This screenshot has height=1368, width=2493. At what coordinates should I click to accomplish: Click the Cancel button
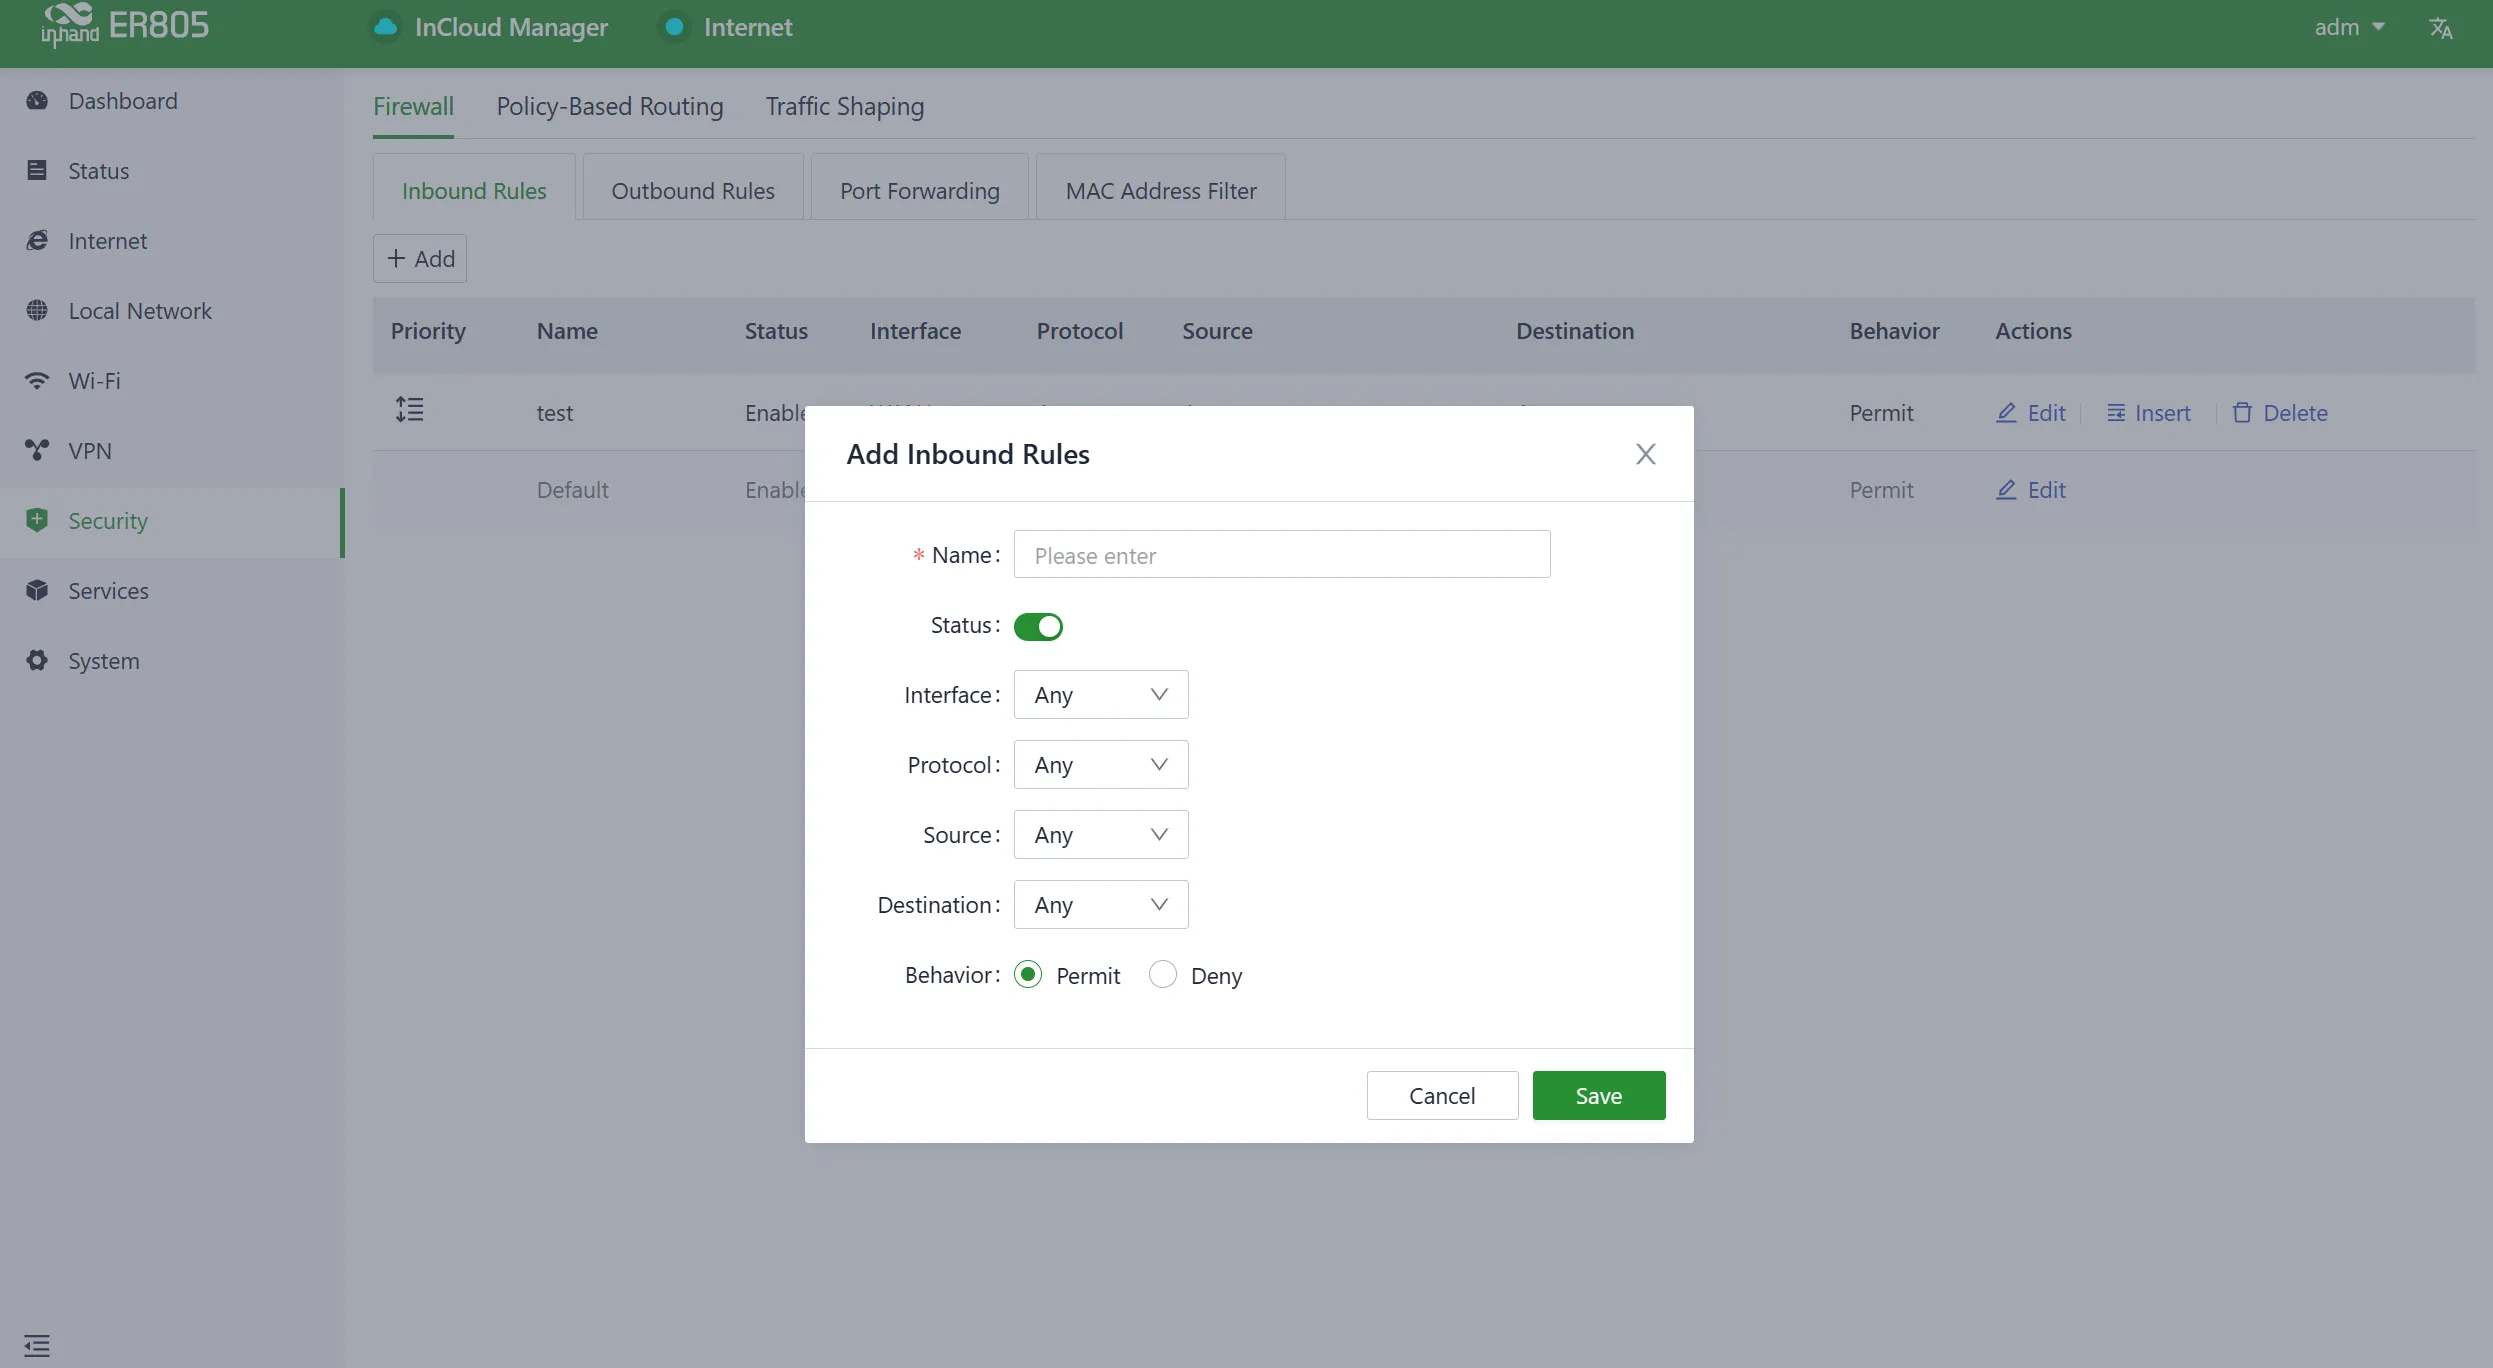coord(1442,1096)
